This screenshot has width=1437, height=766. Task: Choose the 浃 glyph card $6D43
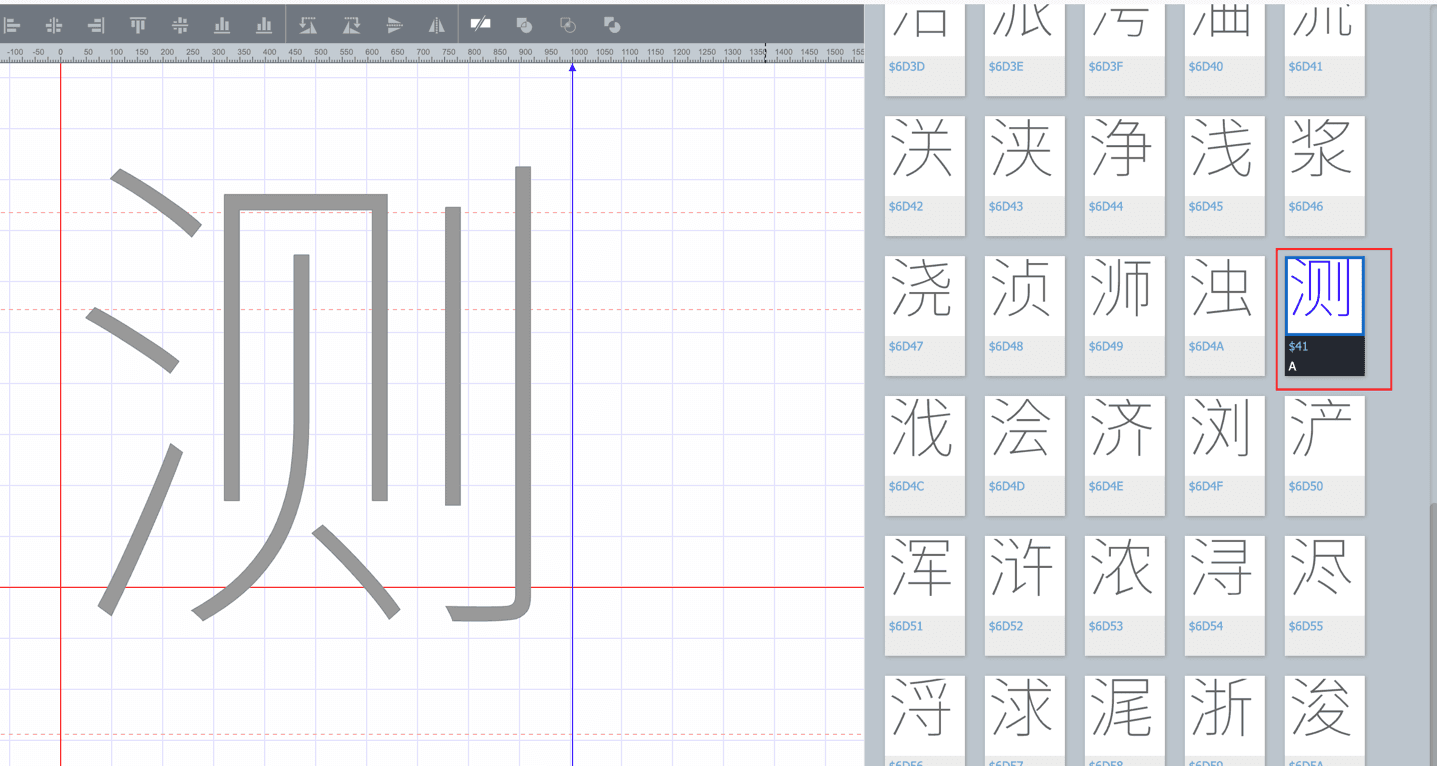pyautogui.click(x=1025, y=176)
